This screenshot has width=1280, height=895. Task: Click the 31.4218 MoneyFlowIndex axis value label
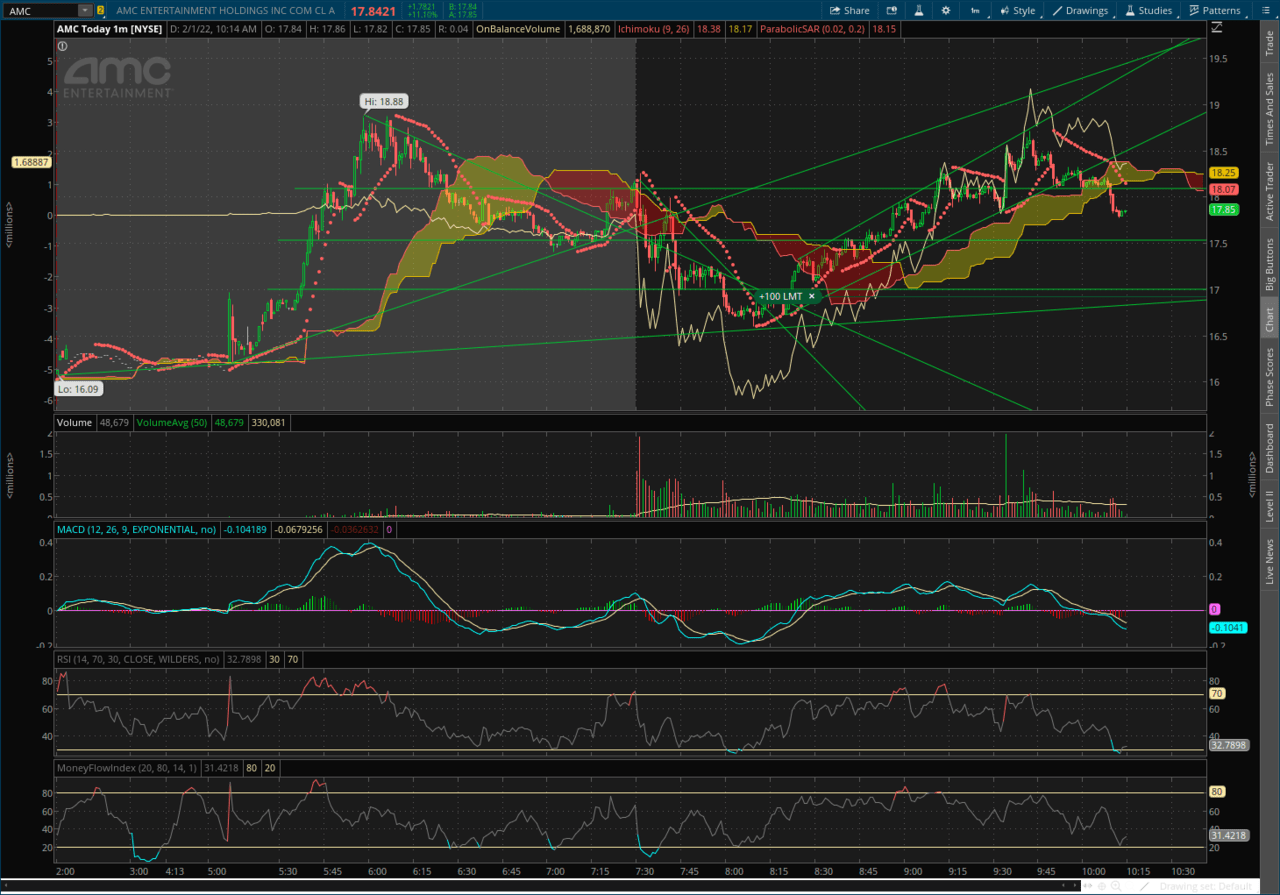pyautogui.click(x=1228, y=836)
